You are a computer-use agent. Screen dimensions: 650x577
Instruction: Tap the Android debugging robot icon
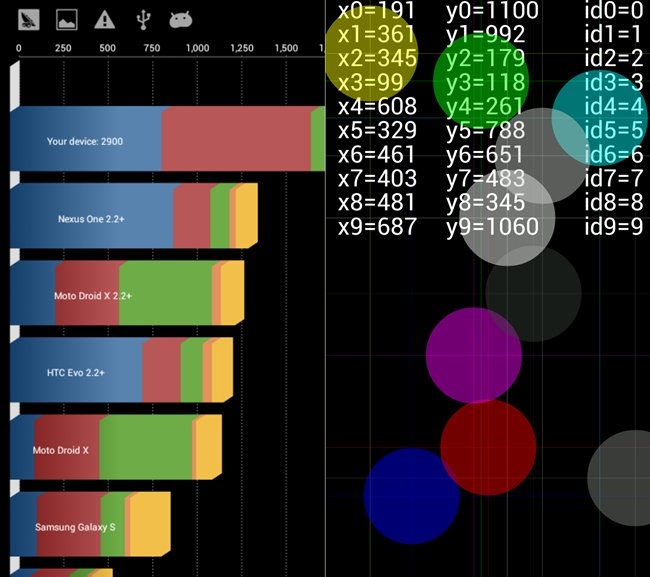coord(181,19)
